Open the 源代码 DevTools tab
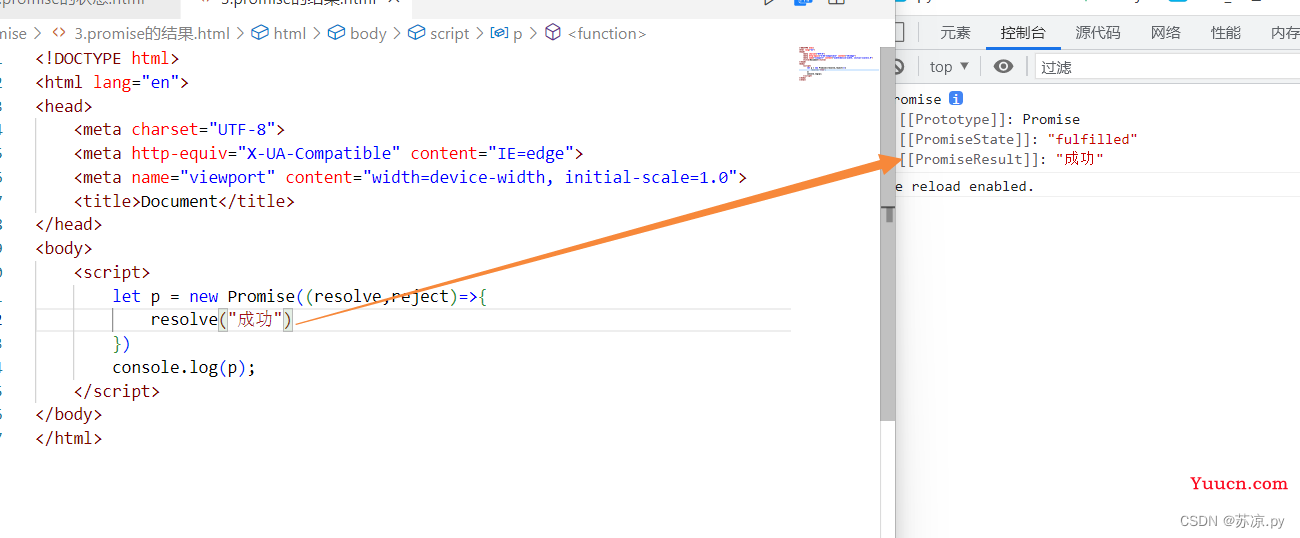Image resolution: width=1300 pixels, height=538 pixels. [x=1098, y=32]
